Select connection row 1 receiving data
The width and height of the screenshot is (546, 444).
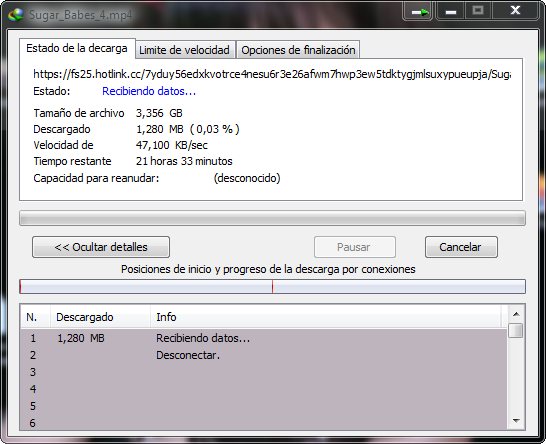click(264, 338)
